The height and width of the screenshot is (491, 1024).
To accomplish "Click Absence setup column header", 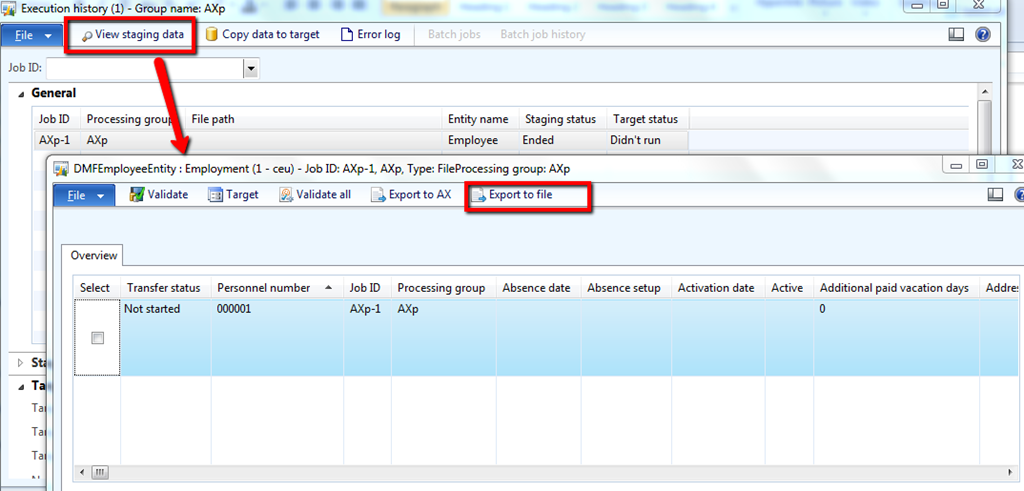I will tap(627, 288).
